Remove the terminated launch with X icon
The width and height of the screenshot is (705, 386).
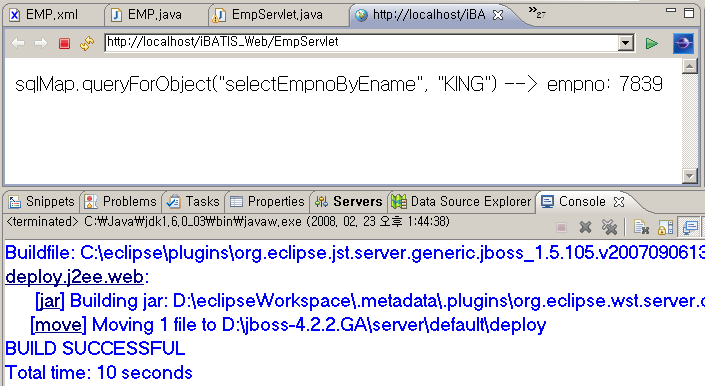tap(585, 228)
